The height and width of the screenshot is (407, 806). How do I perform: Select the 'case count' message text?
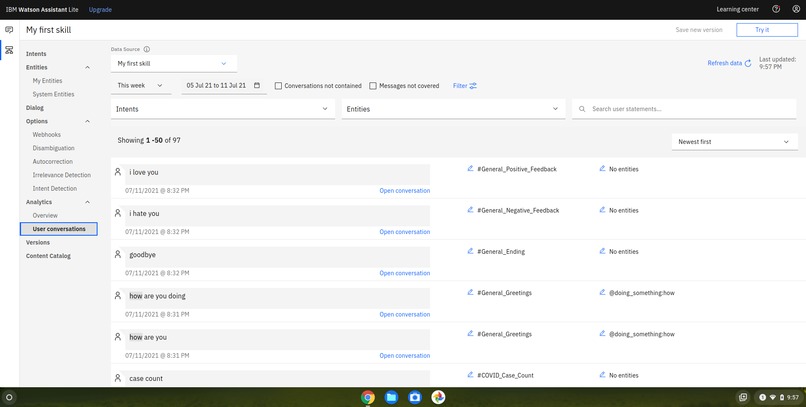(146, 378)
